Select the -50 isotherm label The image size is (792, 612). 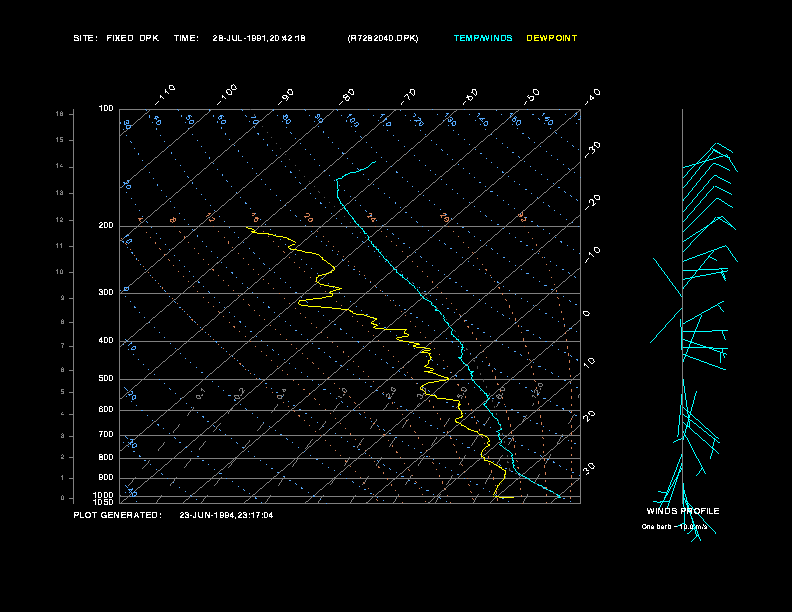tap(532, 96)
